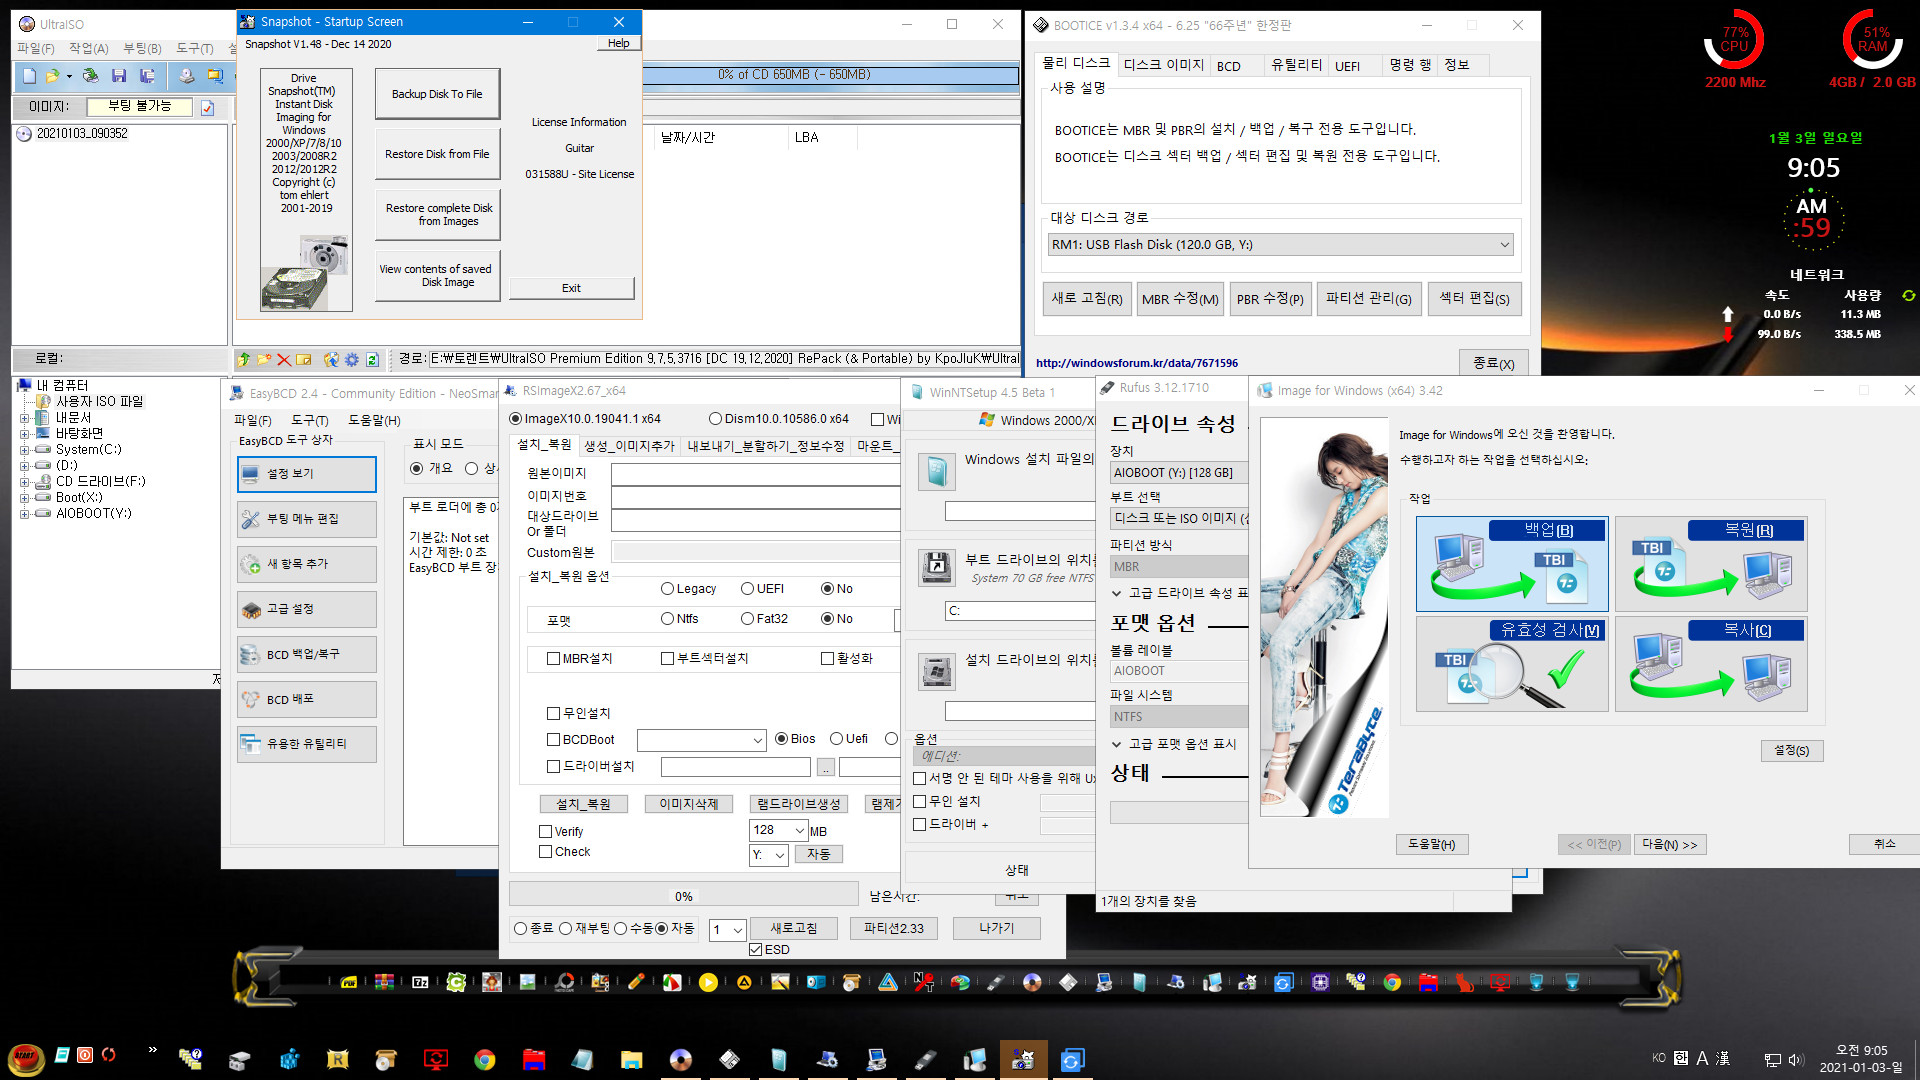Enable the Verify checkbox
The height and width of the screenshot is (1080, 1920).
click(545, 831)
